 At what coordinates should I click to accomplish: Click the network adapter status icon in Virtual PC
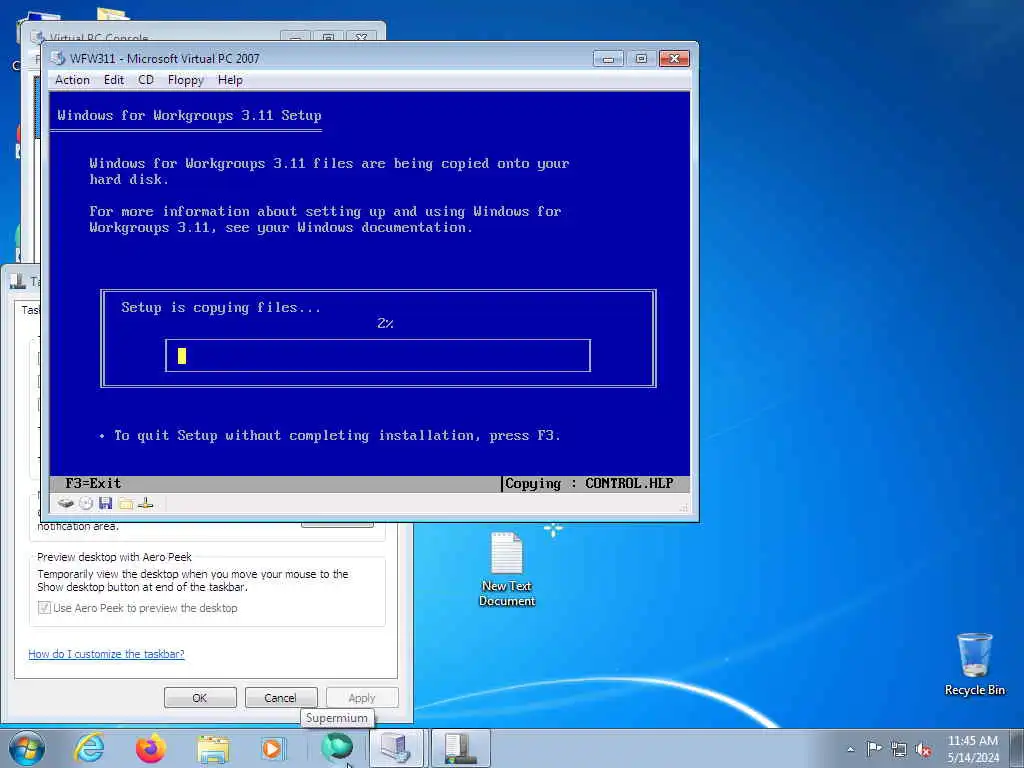[x=145, y=503]
